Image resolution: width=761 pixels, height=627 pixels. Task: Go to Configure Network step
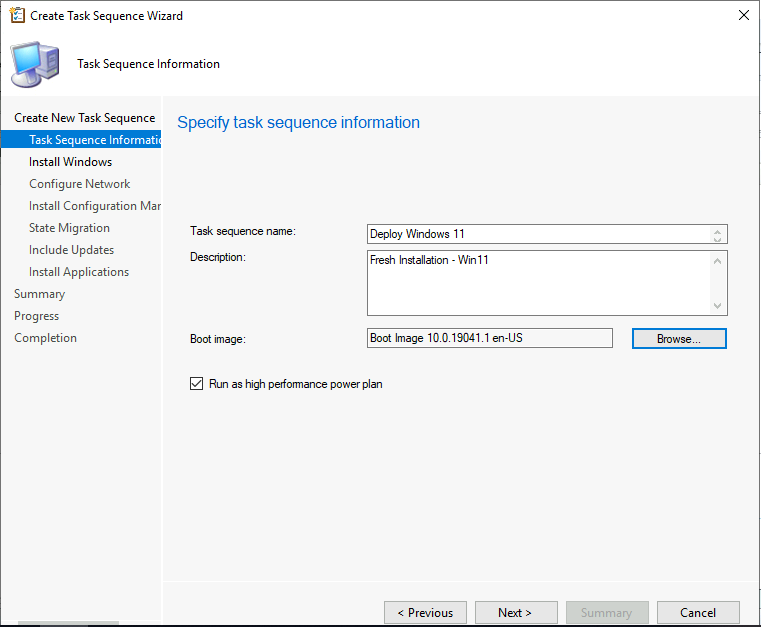[x=80, y=184]
